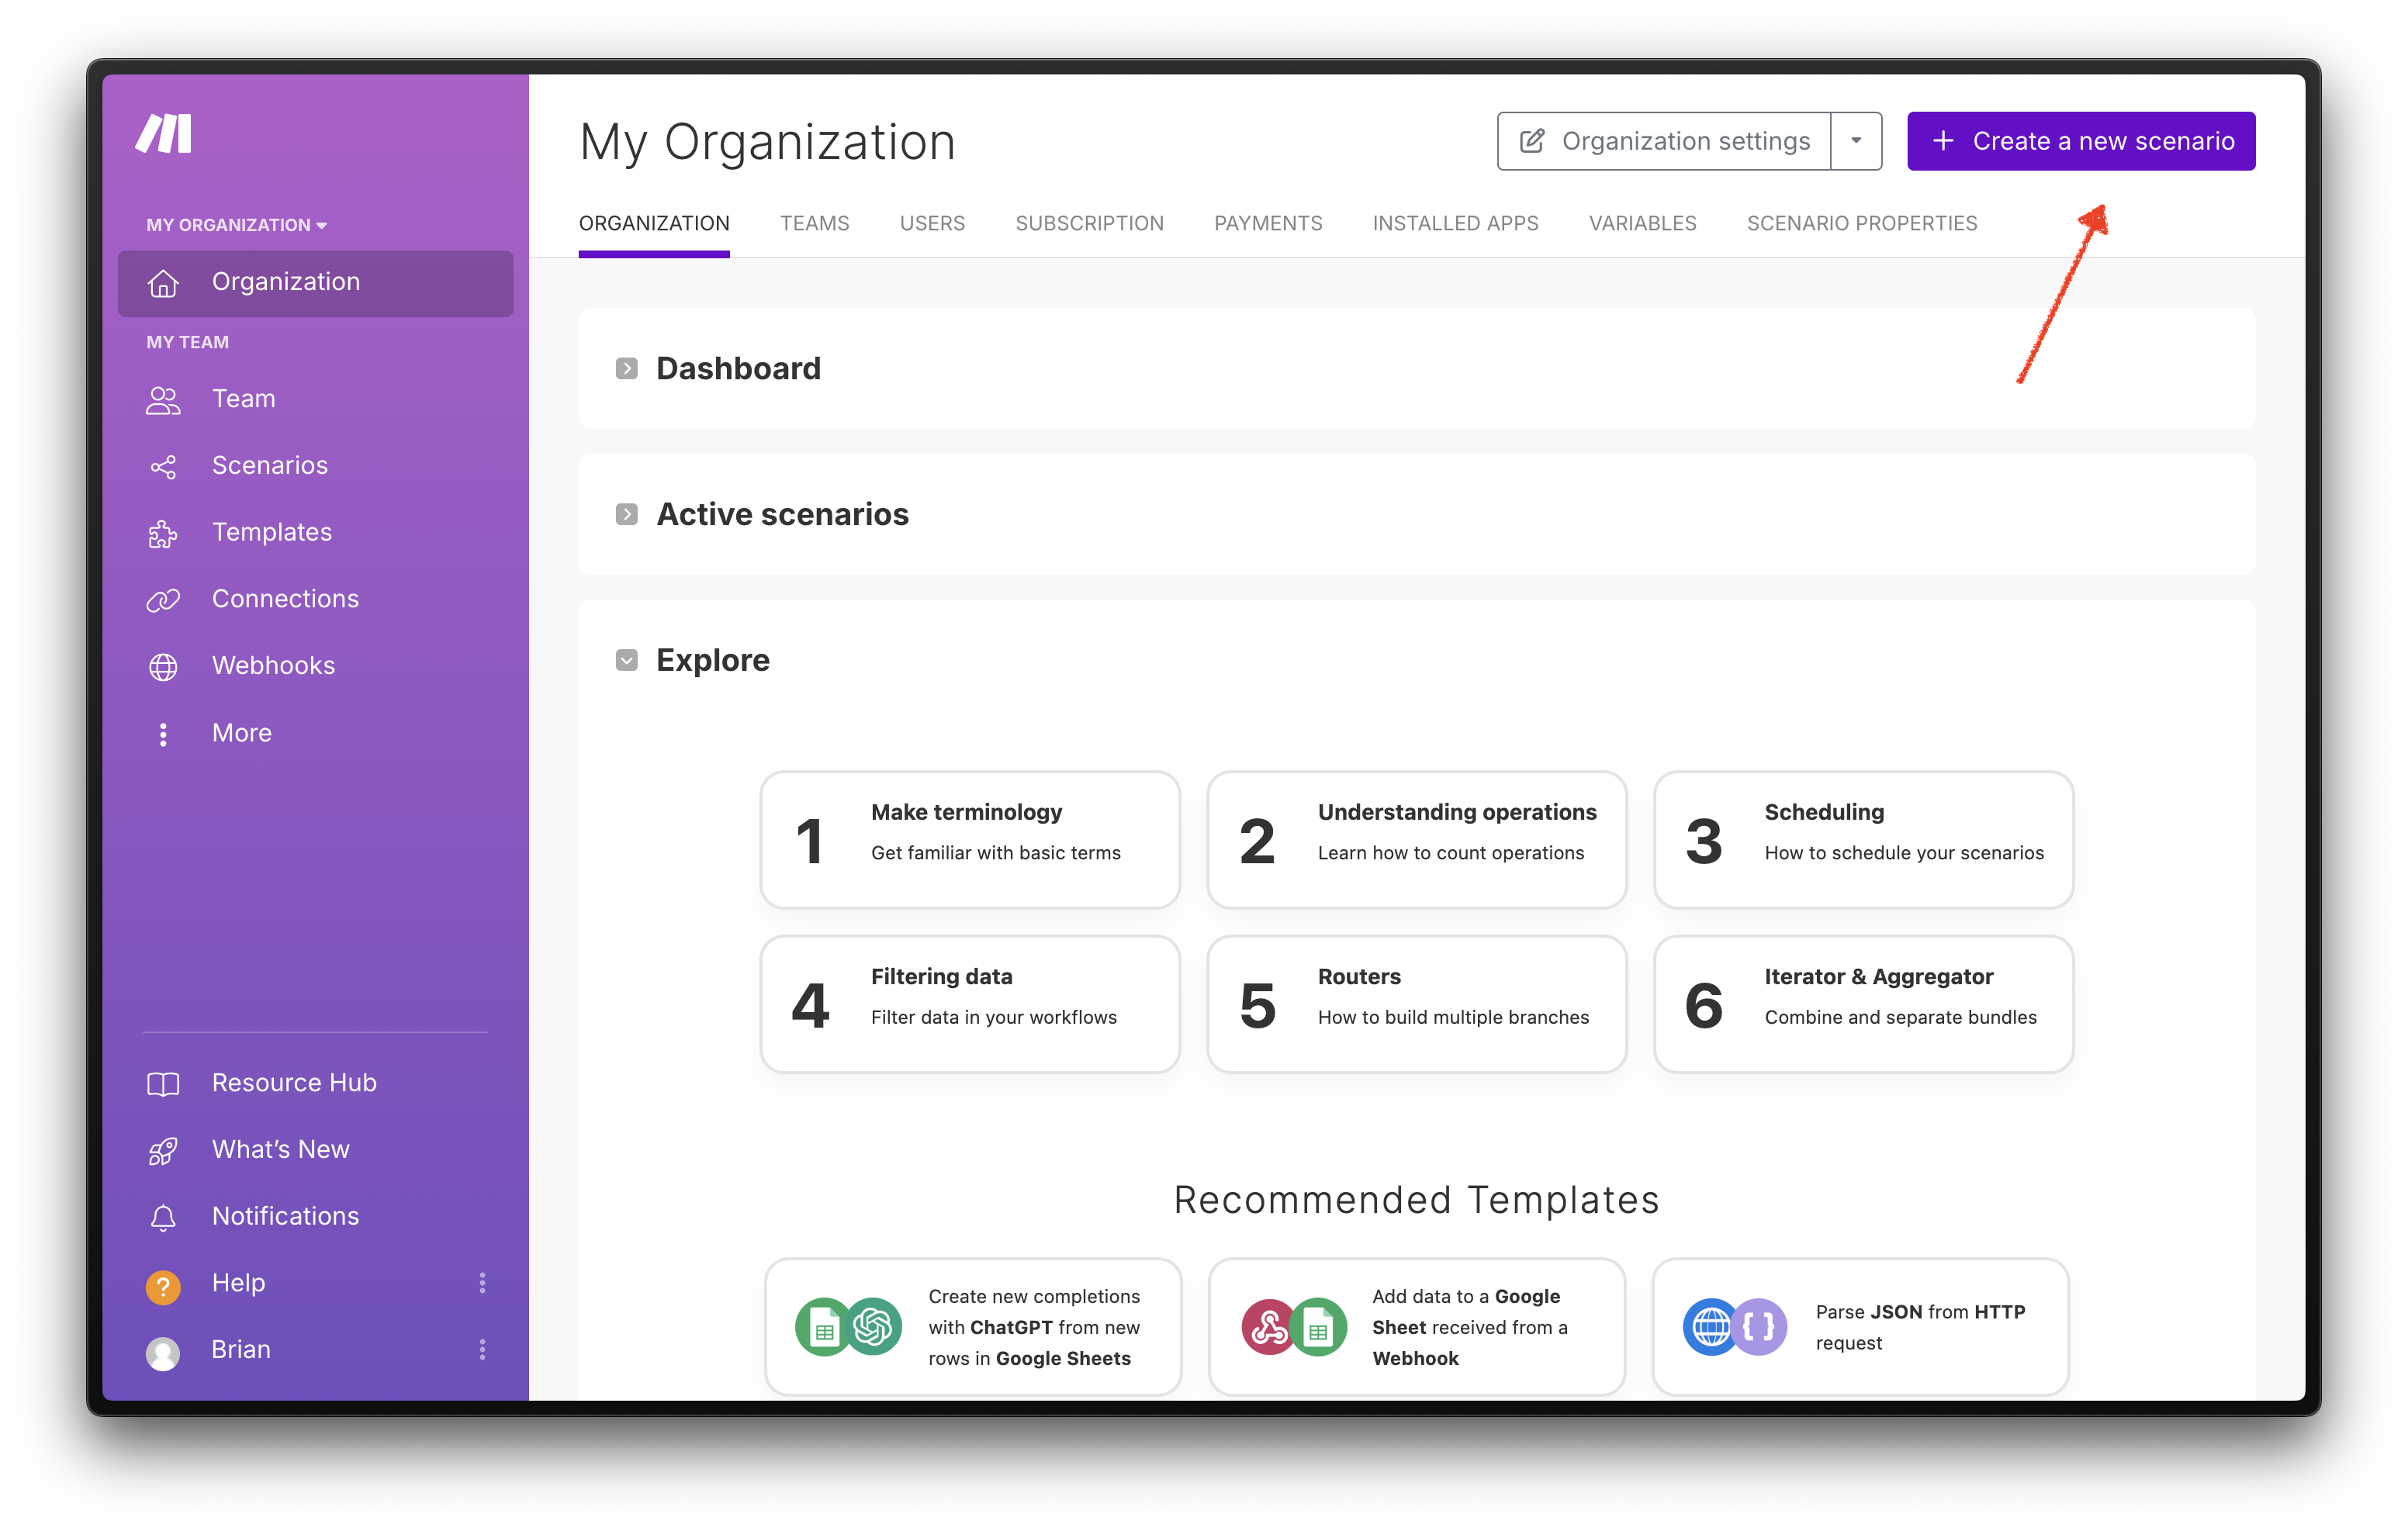Open Connections using the link icon
Viewport: 2408px width, 1531px height.
click(x=163, y=599)
